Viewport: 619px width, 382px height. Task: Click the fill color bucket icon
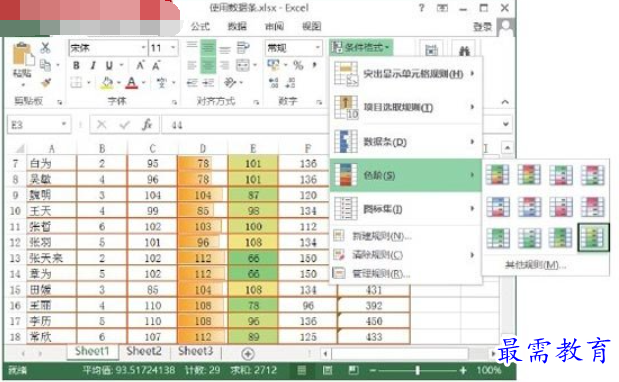107,82
